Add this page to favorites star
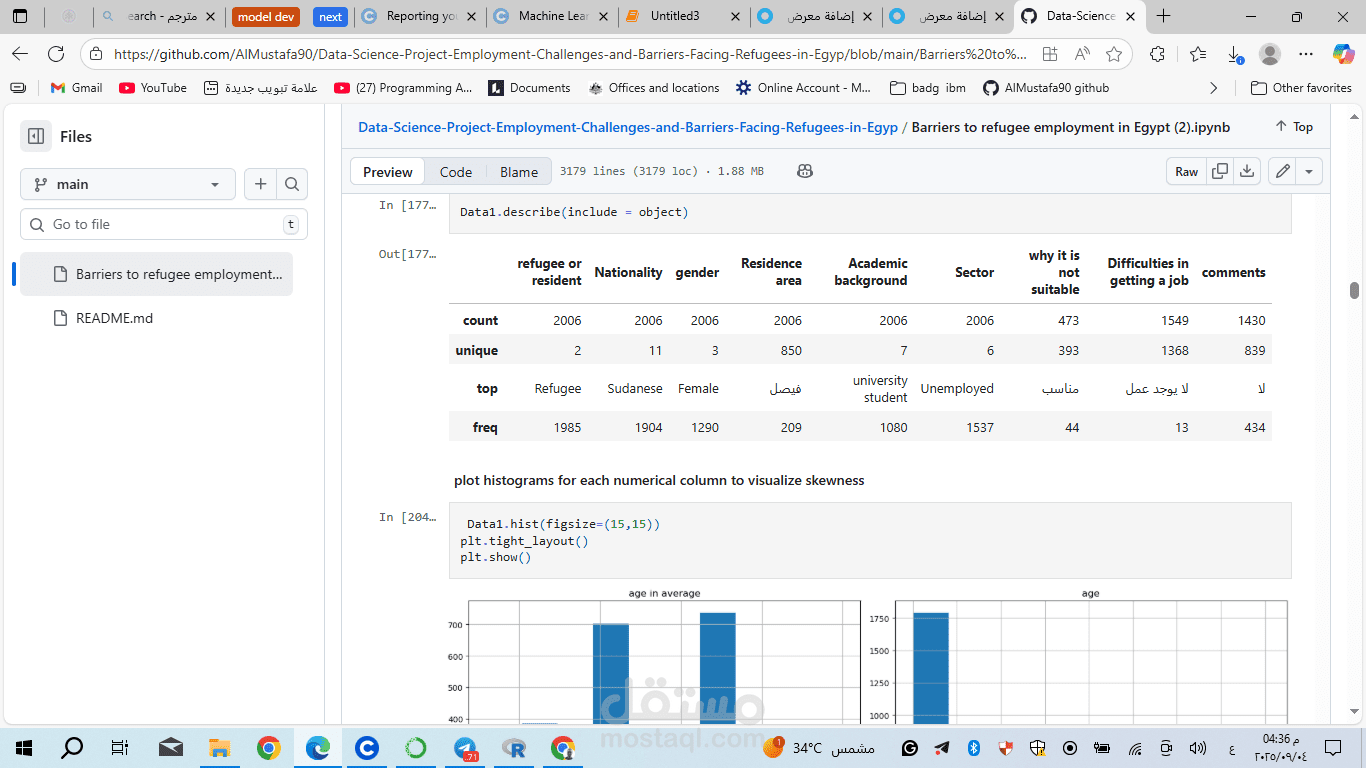This screenshot has height=768, width=1366. [1113, 54]
